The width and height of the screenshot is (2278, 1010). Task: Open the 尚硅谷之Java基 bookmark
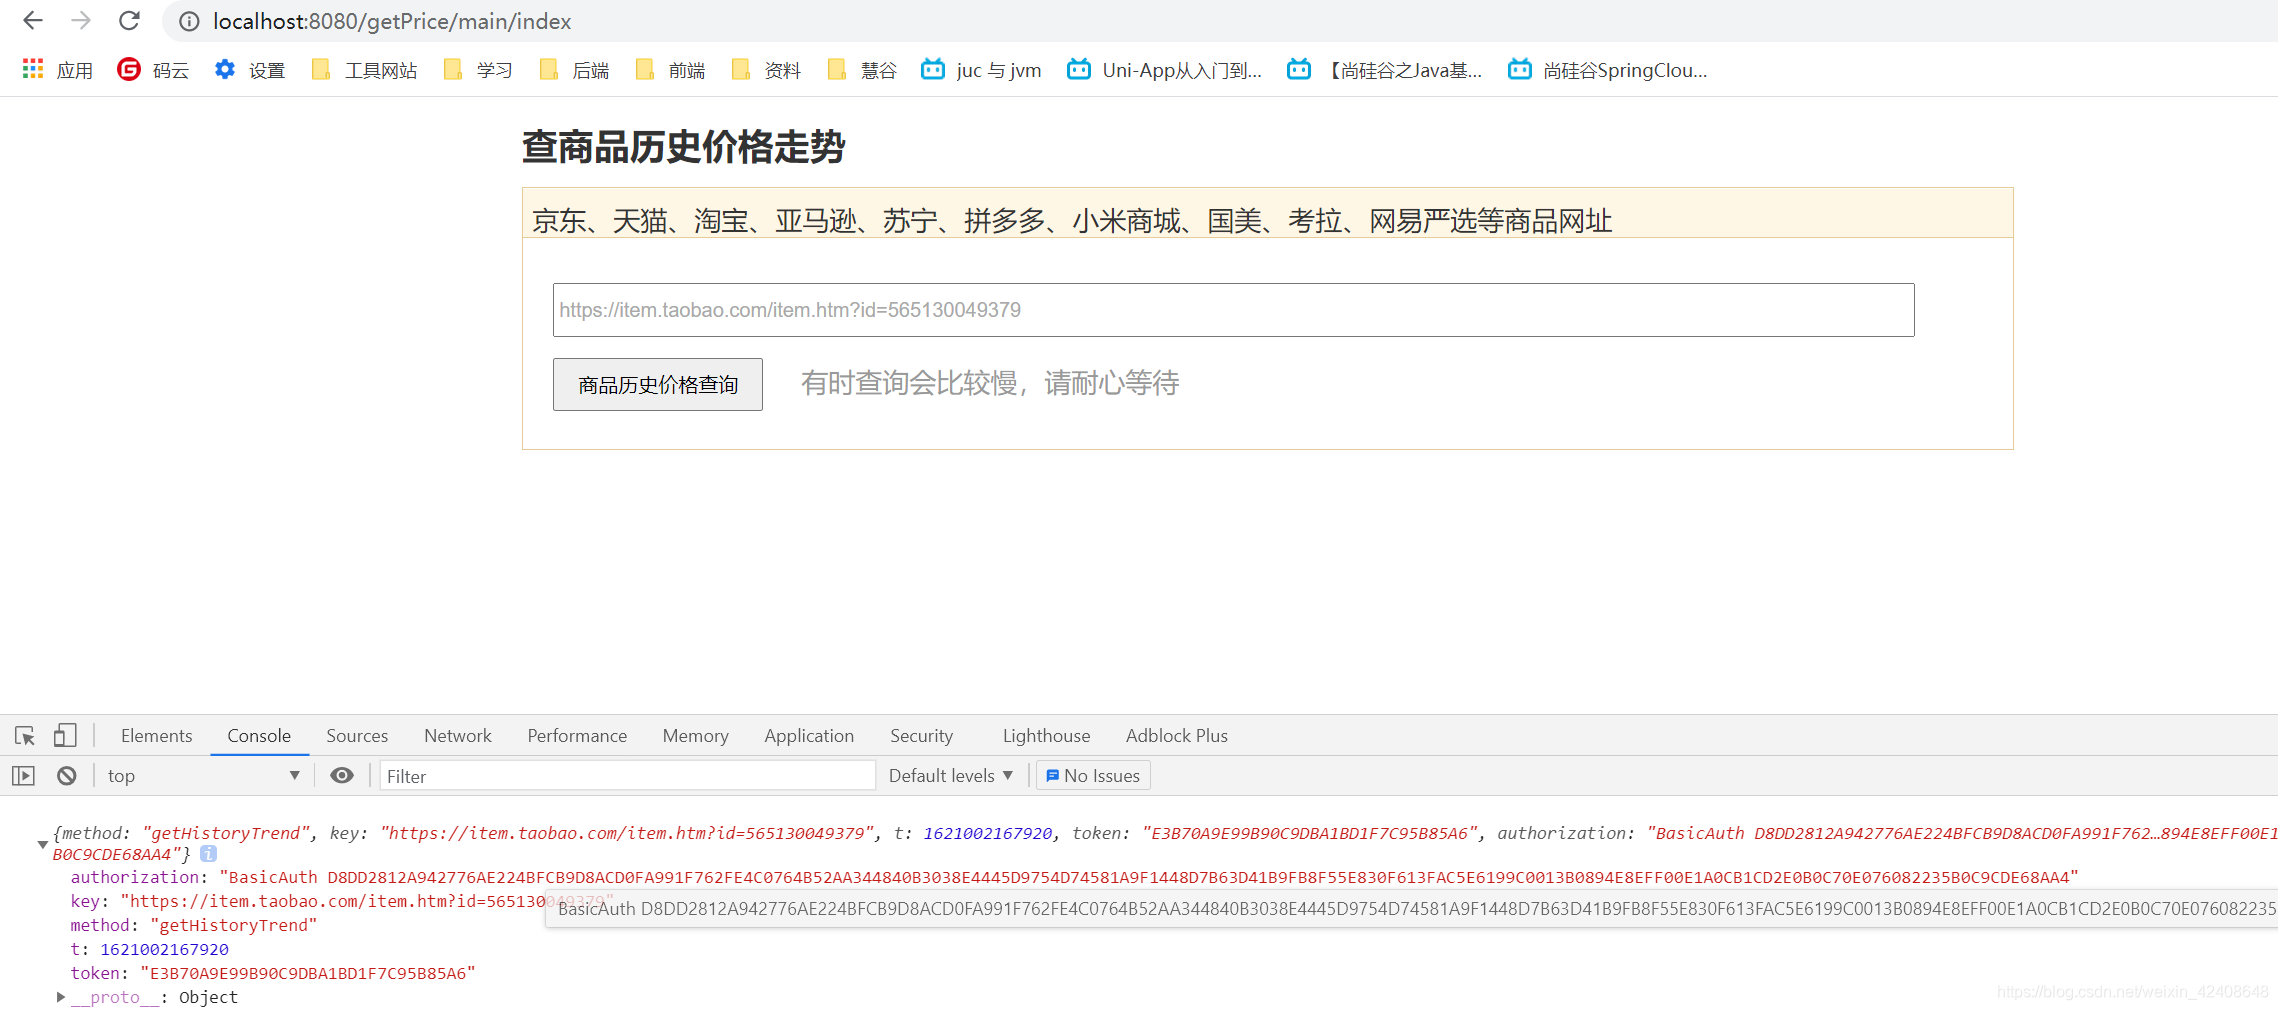[1385, 70]
